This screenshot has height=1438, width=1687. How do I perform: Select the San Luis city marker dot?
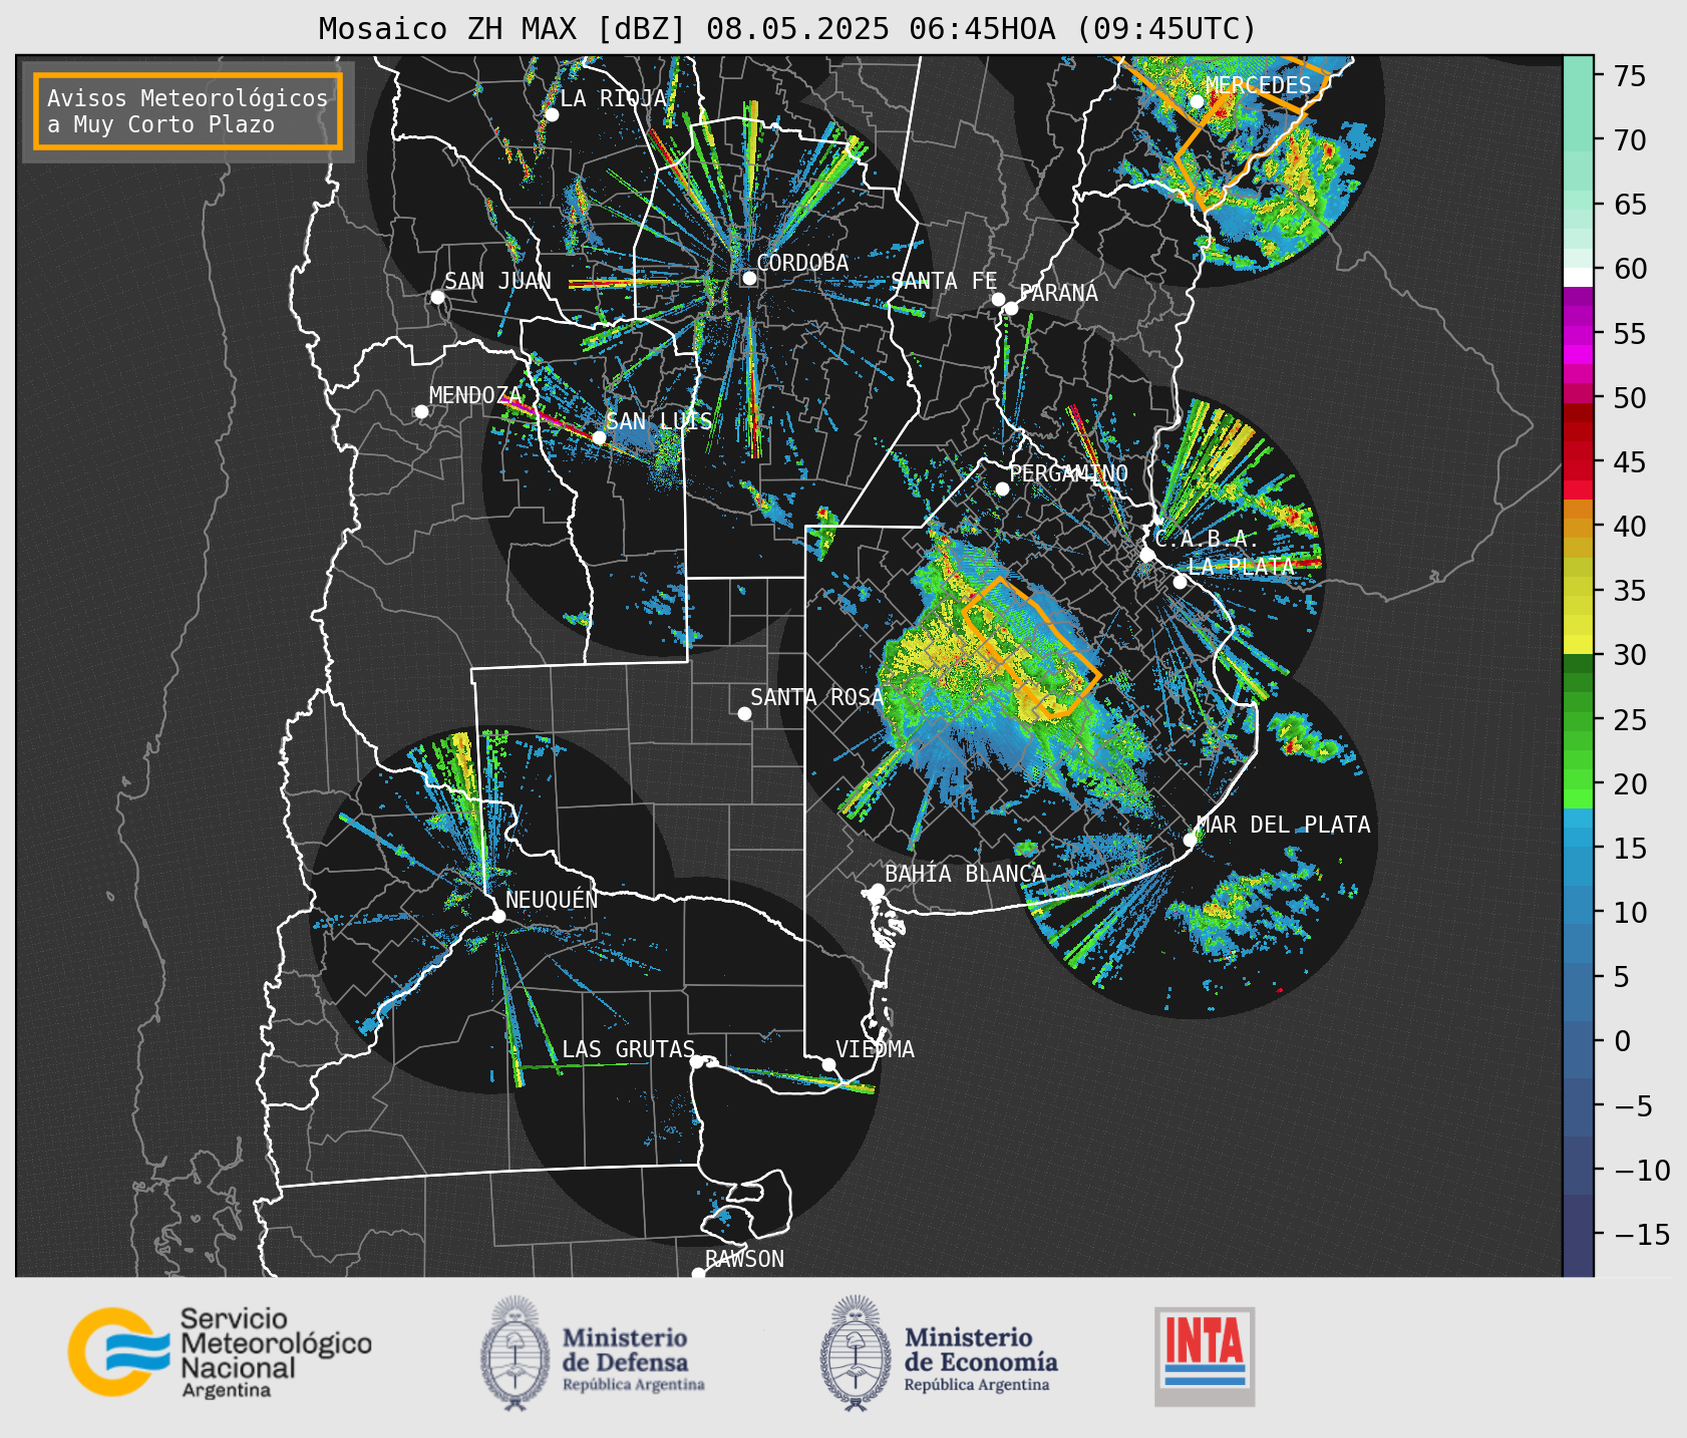598,437
